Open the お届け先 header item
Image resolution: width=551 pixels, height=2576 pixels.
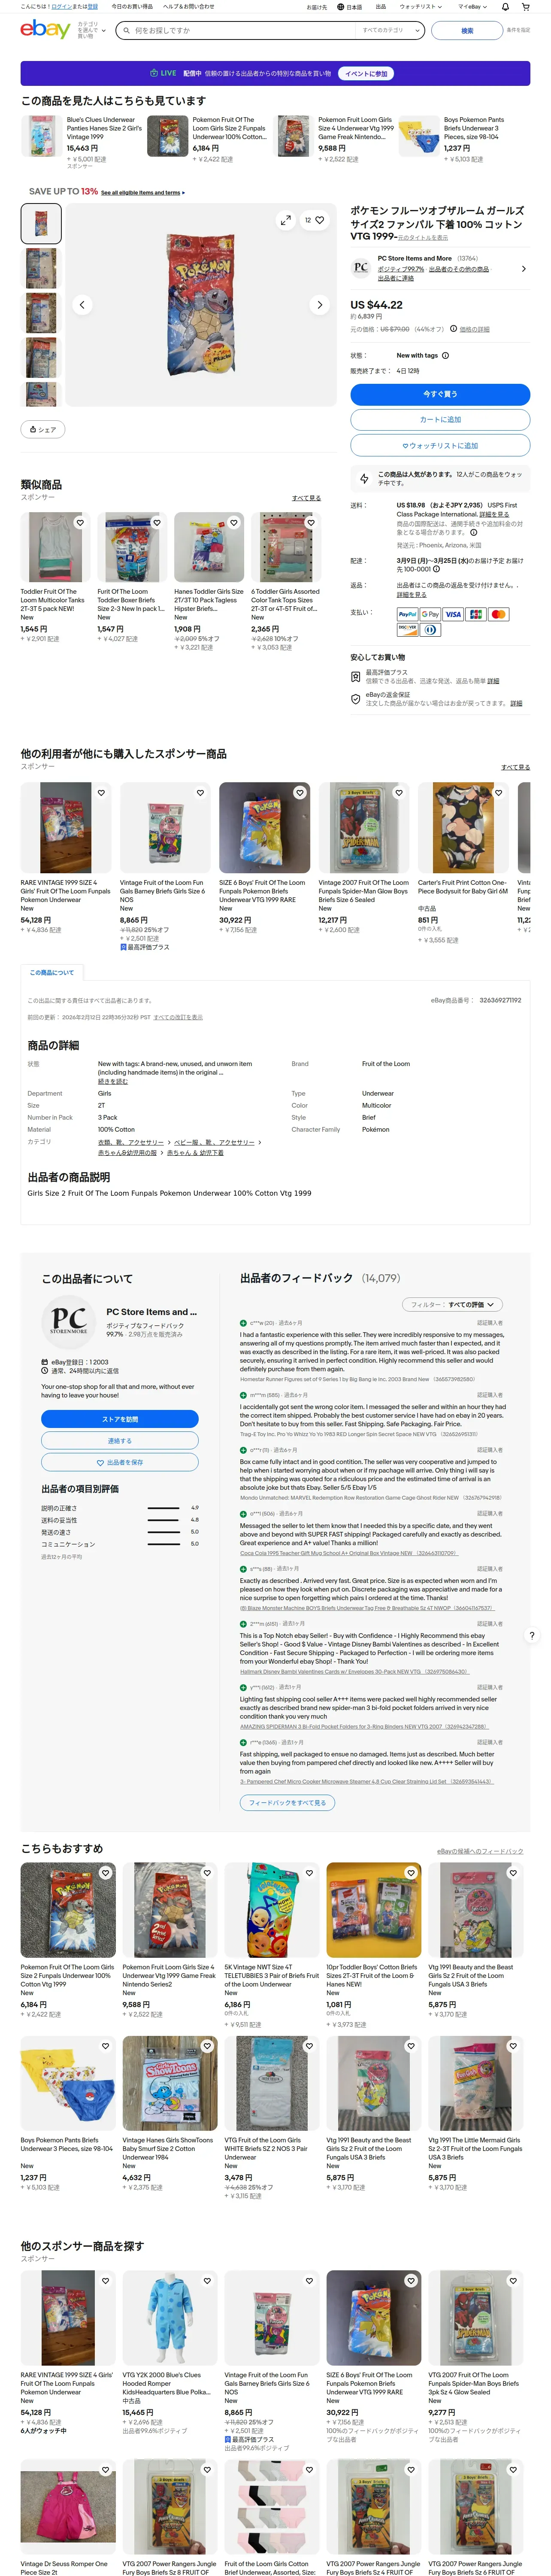(x=317, y=6)
